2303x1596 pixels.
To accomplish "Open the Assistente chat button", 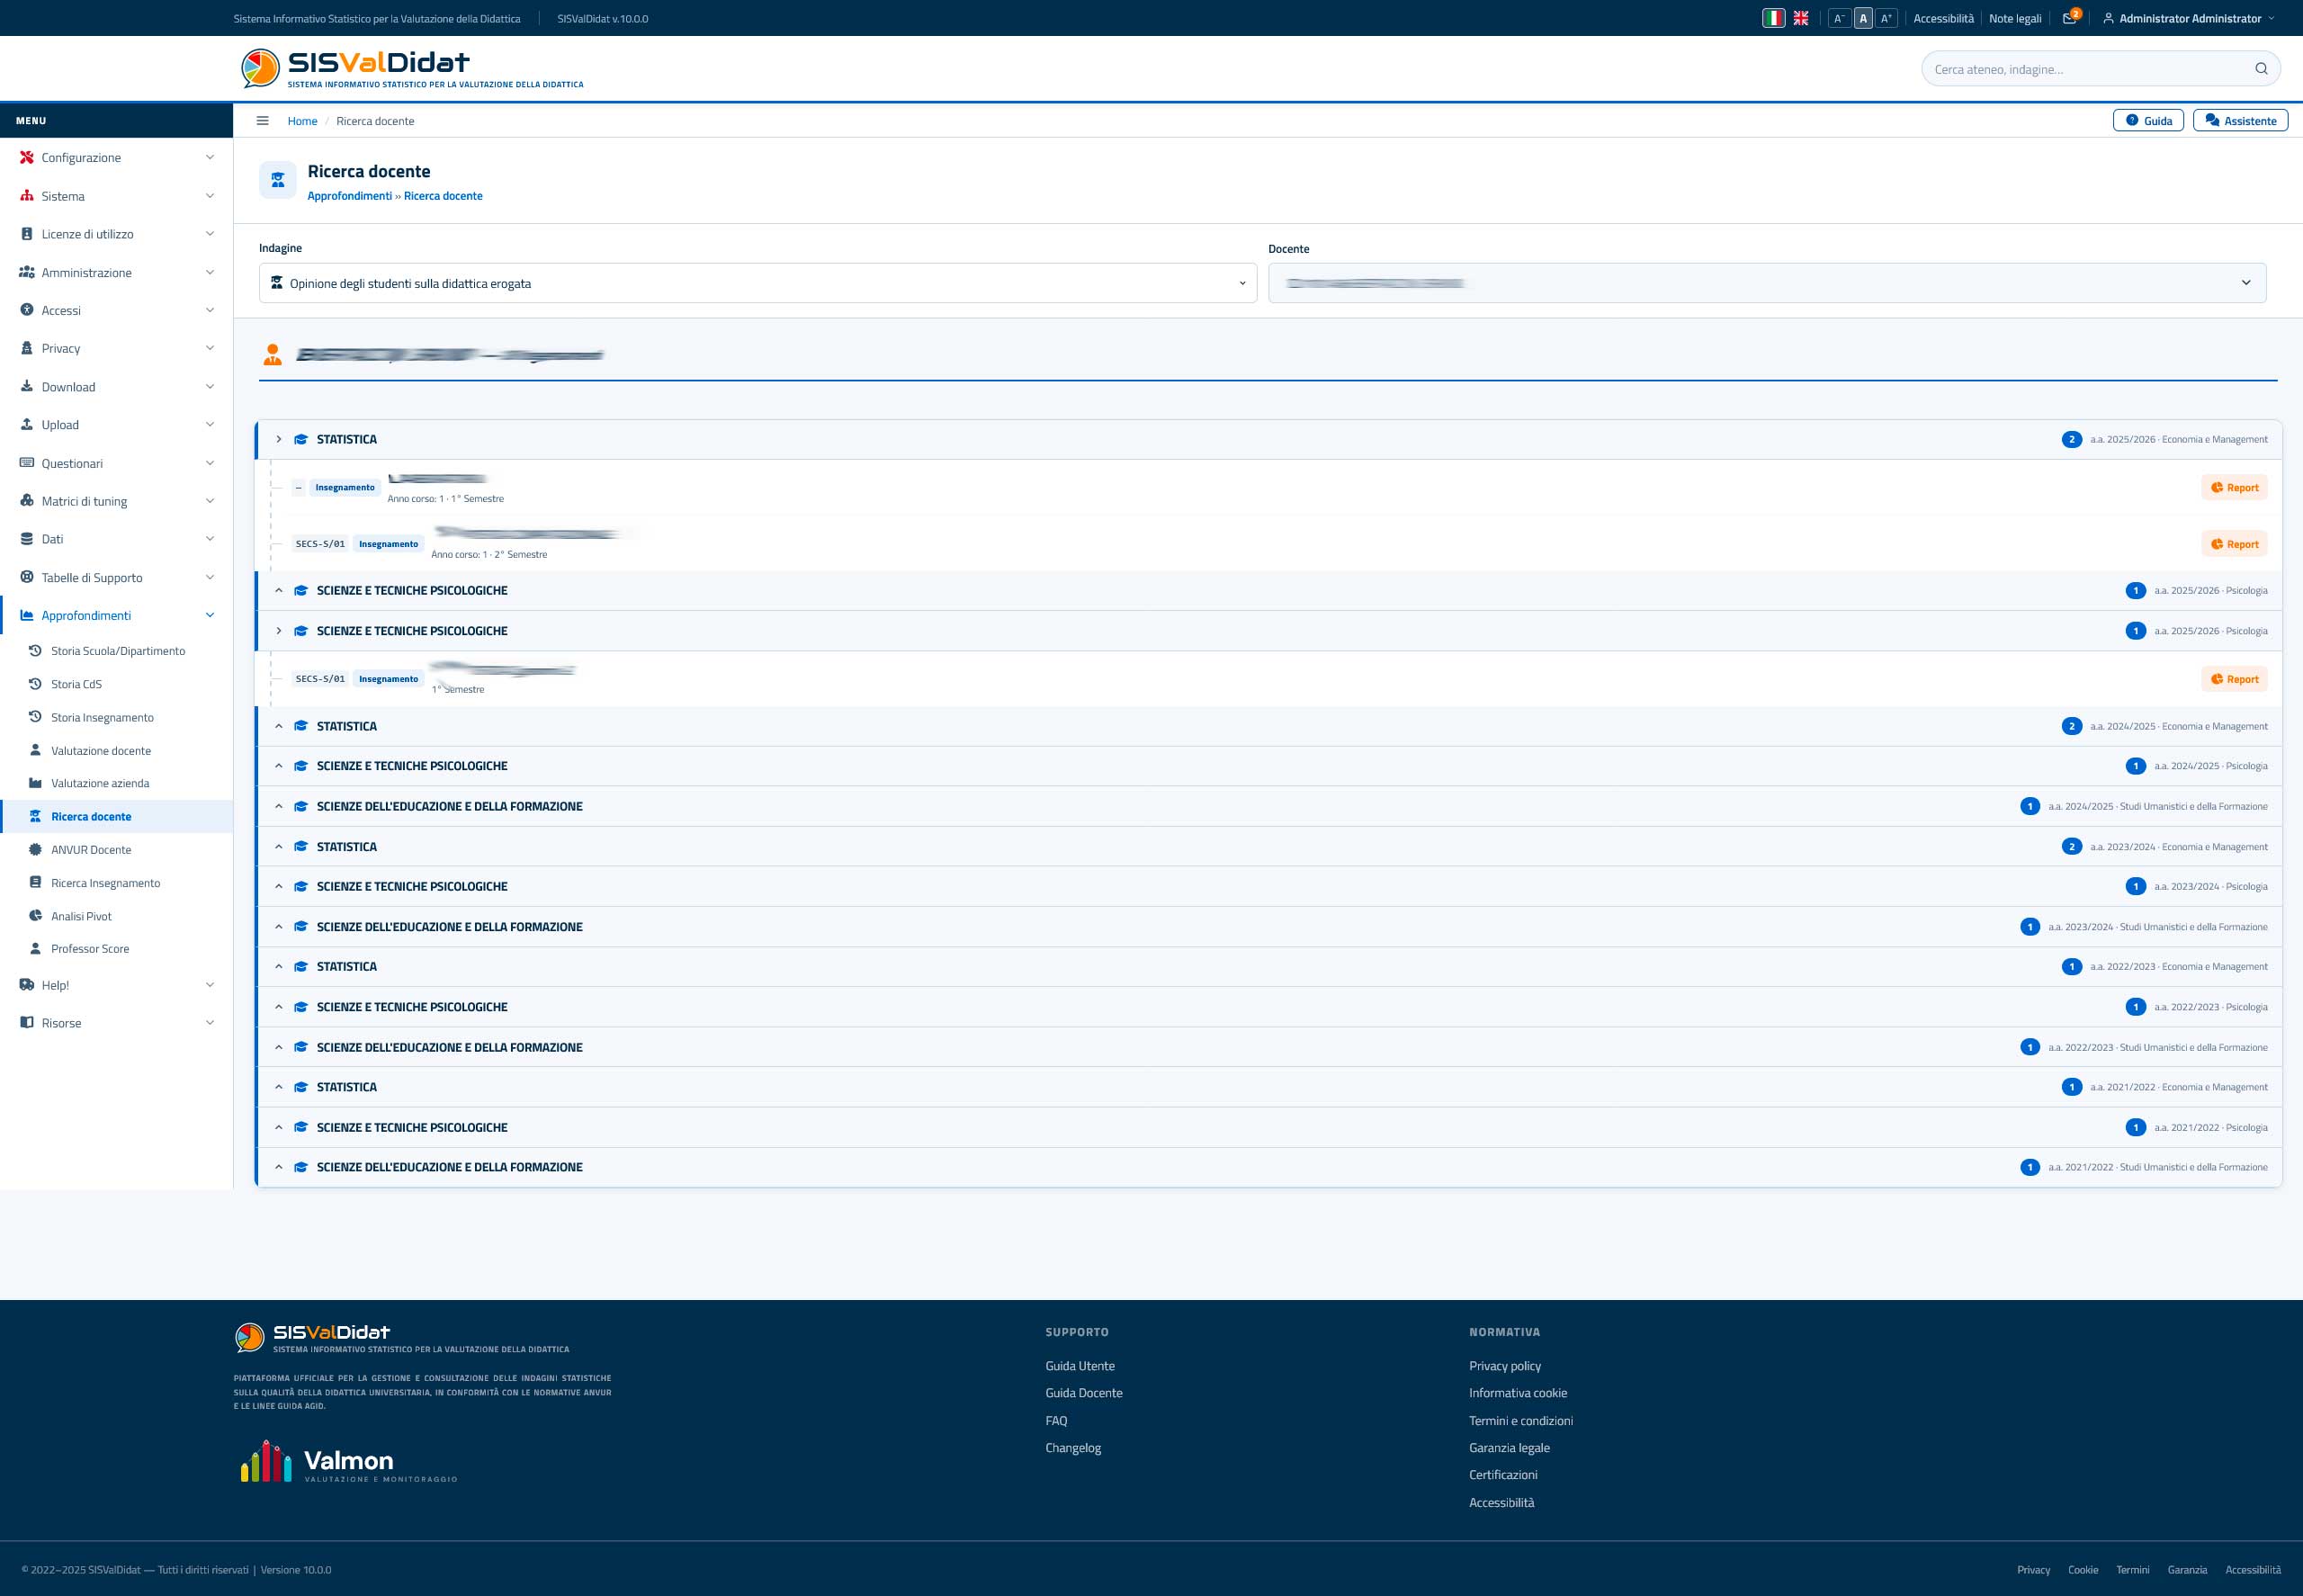I will pyautogui.click(x=2240, y=121).
